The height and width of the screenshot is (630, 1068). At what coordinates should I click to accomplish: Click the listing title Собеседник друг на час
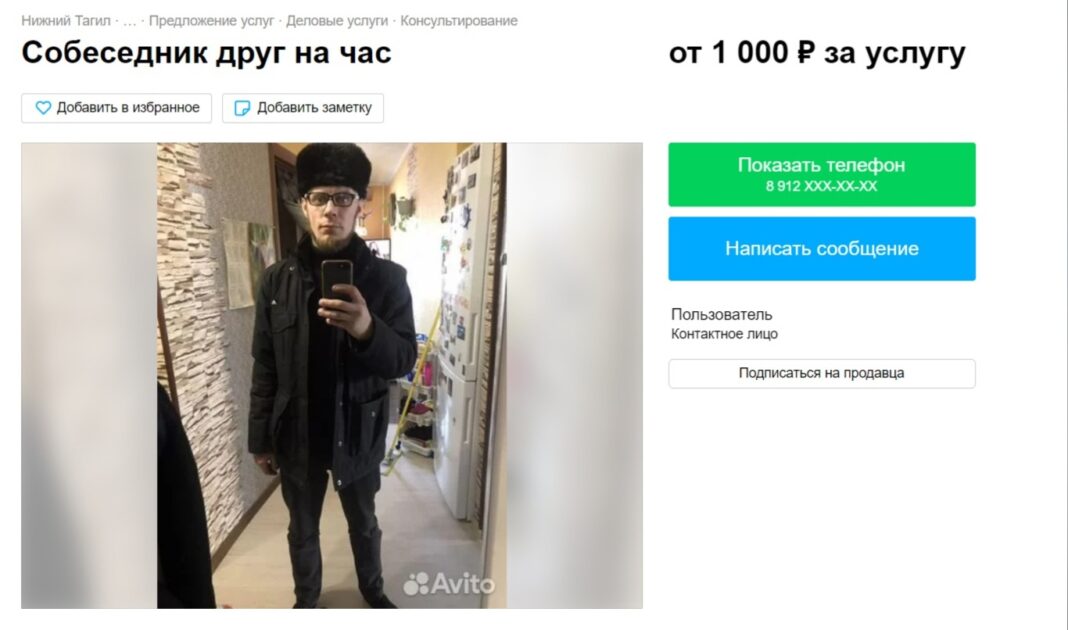click(x=206, y=53)
